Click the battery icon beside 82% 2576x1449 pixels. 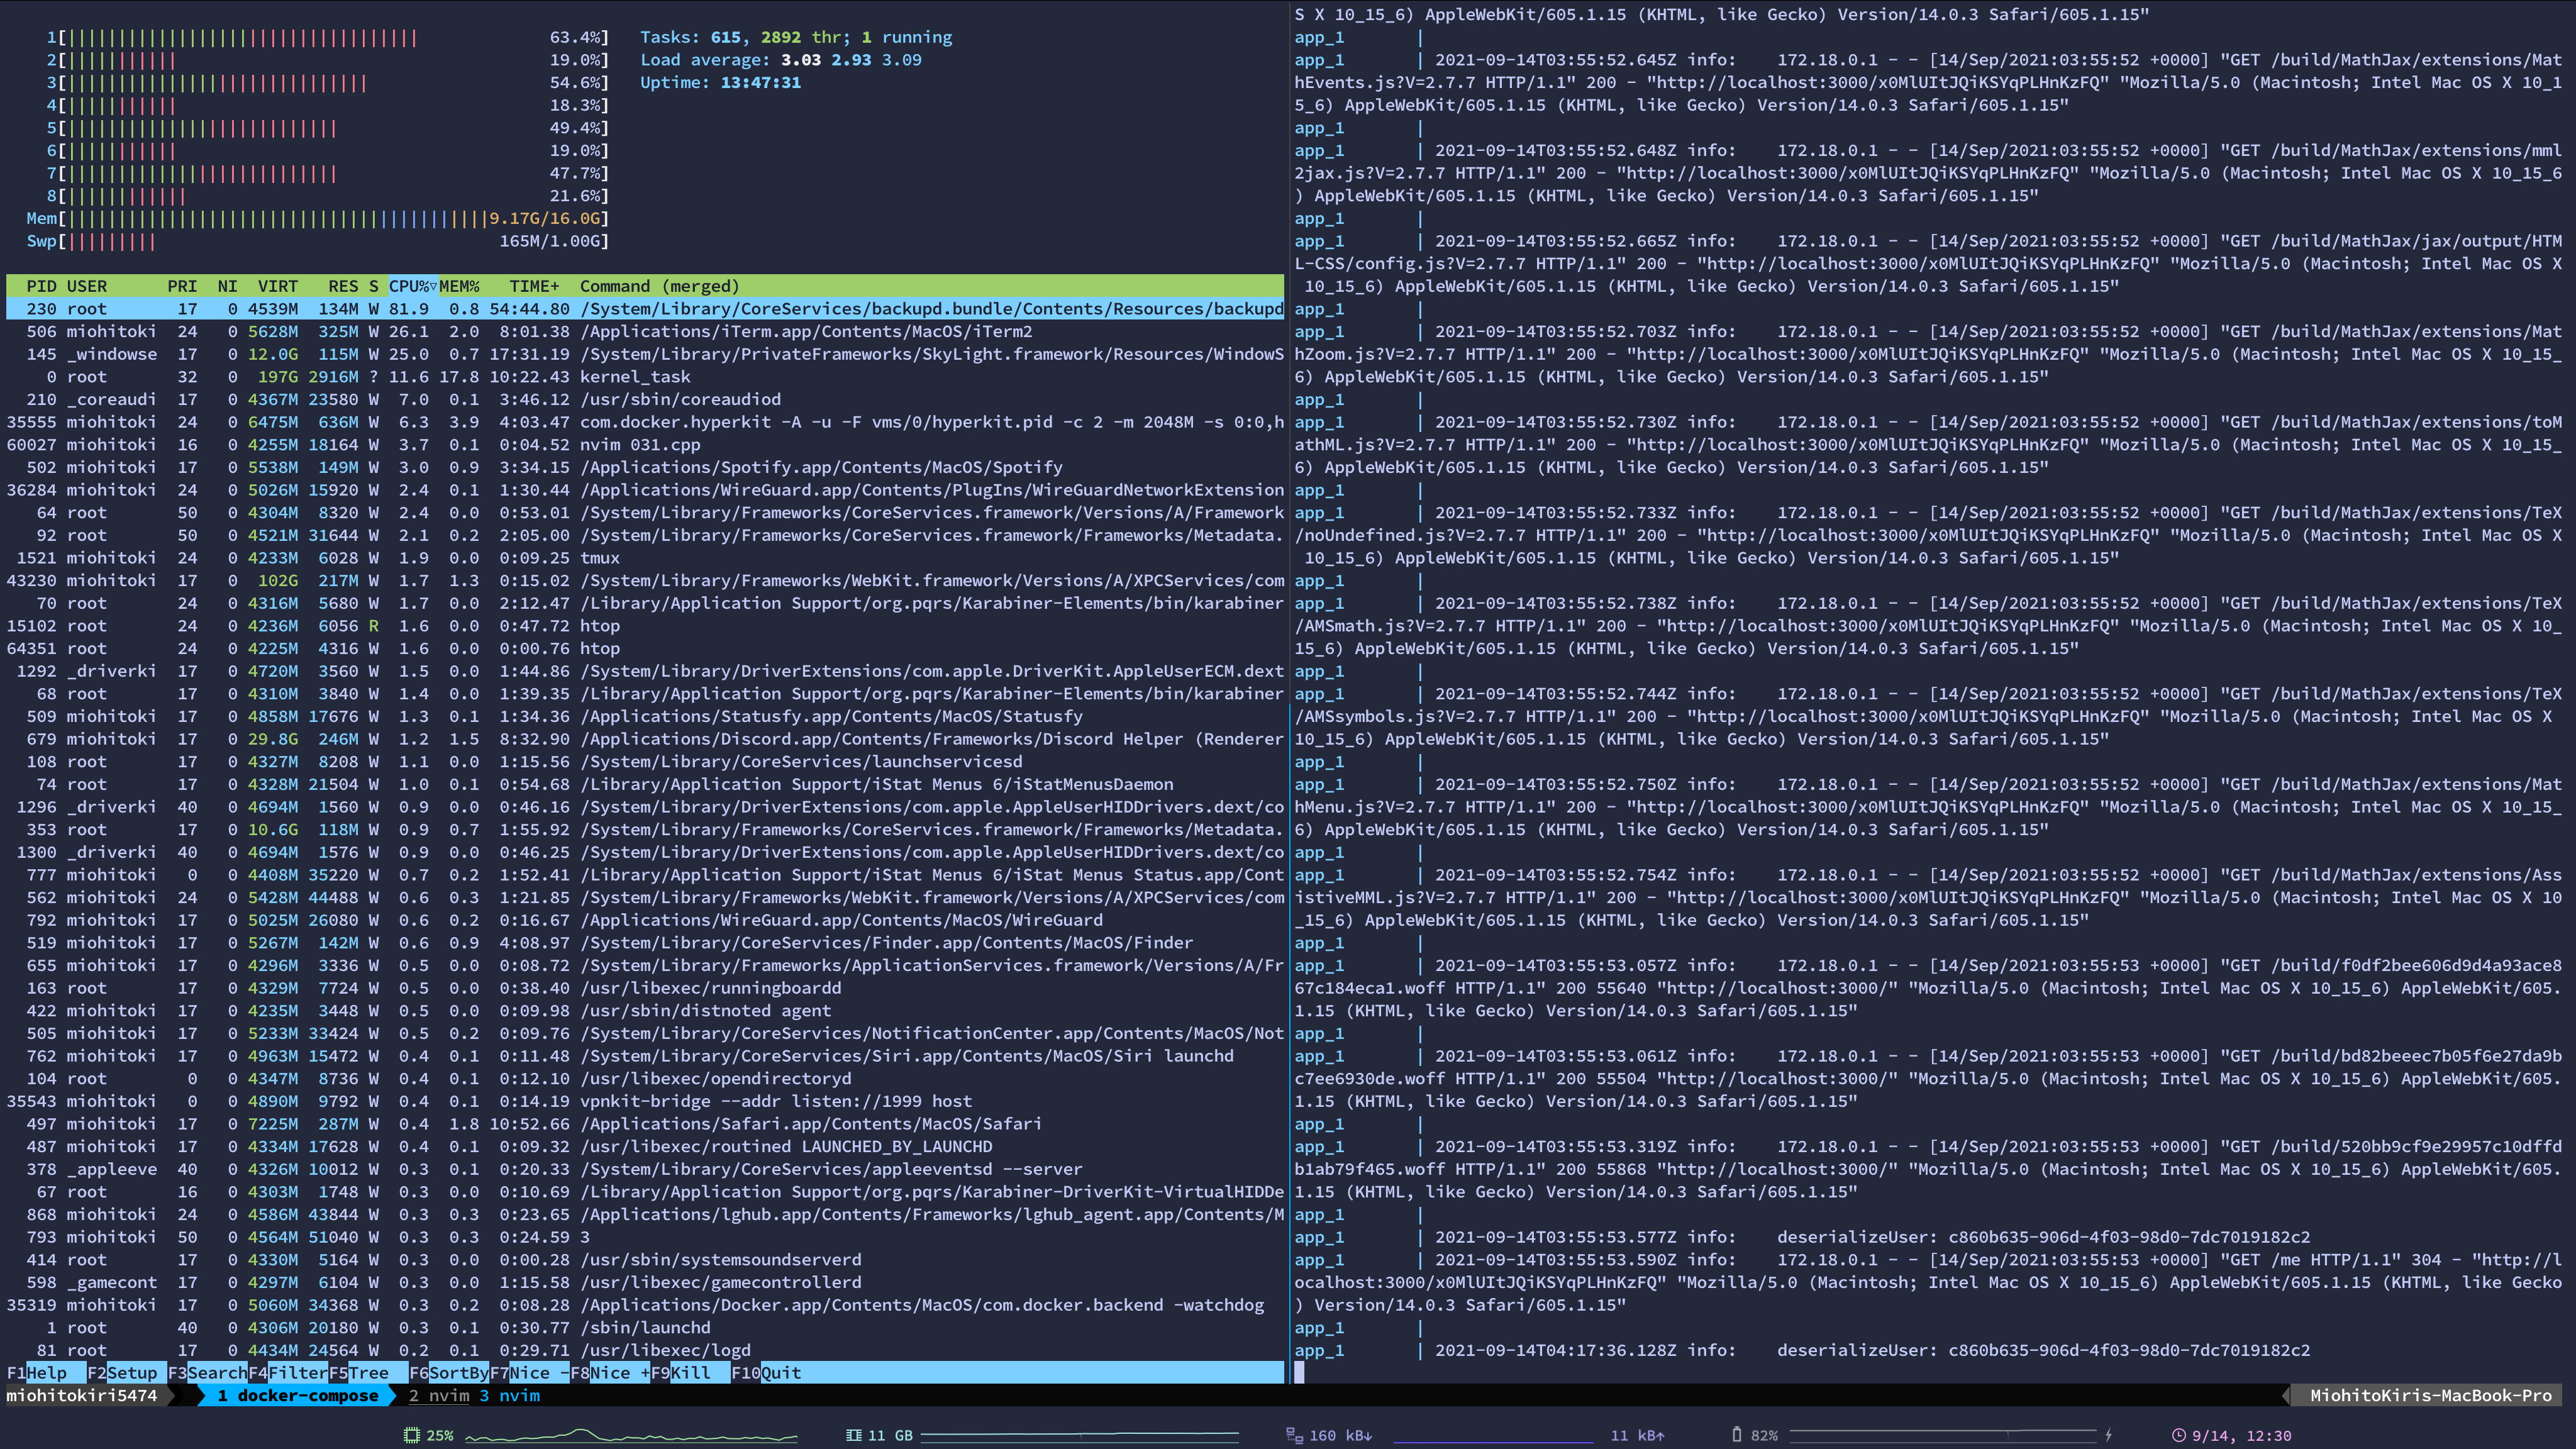click(1737, 1435)
